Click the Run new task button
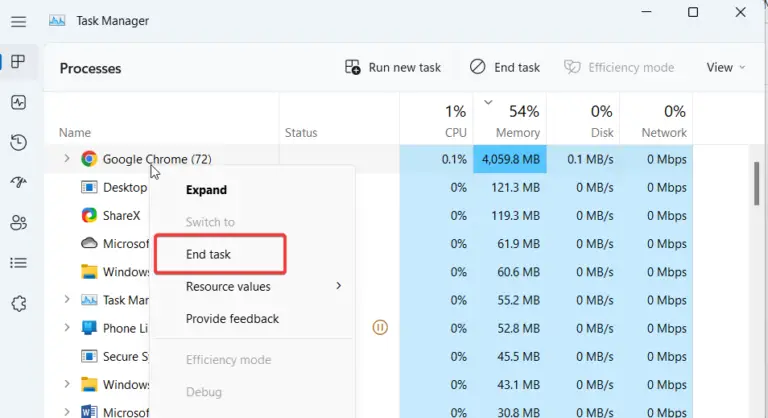Screen dimensions: 768x418 (x=393, y=68)
